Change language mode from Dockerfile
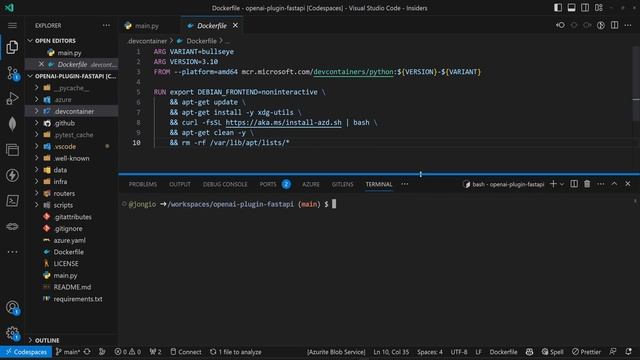This screenshot has width=640, height=360. click(503, 352)
